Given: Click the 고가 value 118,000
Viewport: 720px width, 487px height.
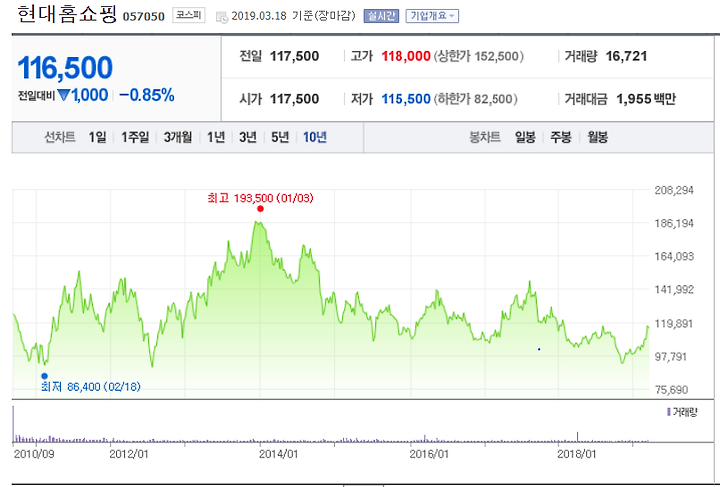Looking at the screenshot, I should click(406, 56).
